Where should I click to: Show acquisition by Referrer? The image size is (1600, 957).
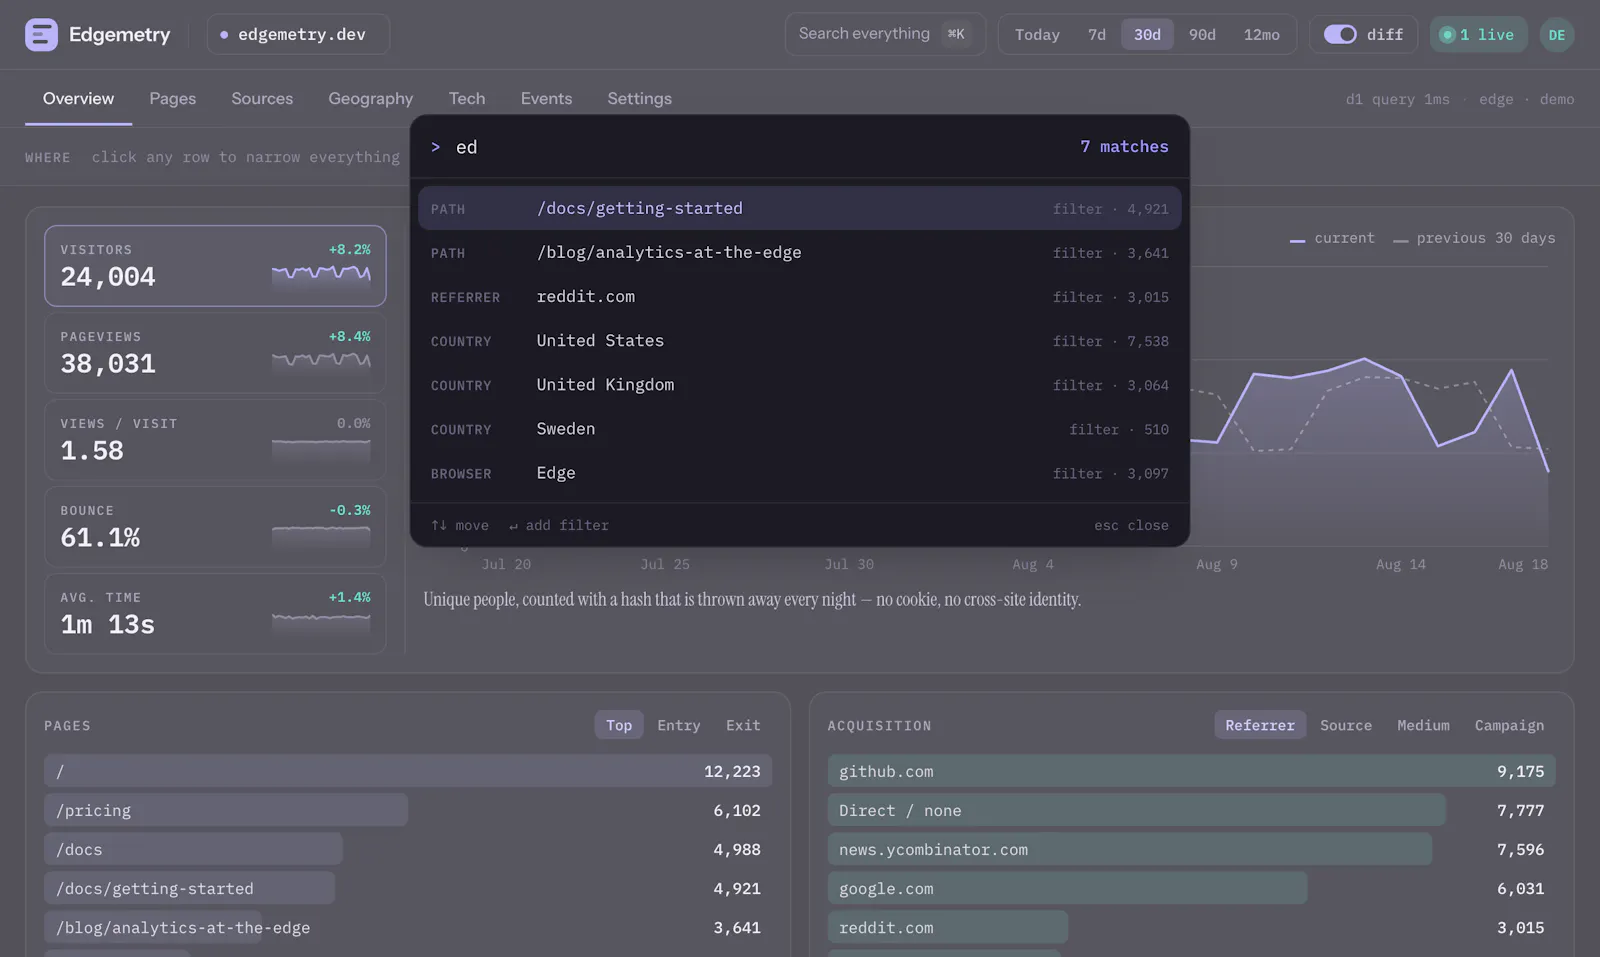coord(1260,726)
